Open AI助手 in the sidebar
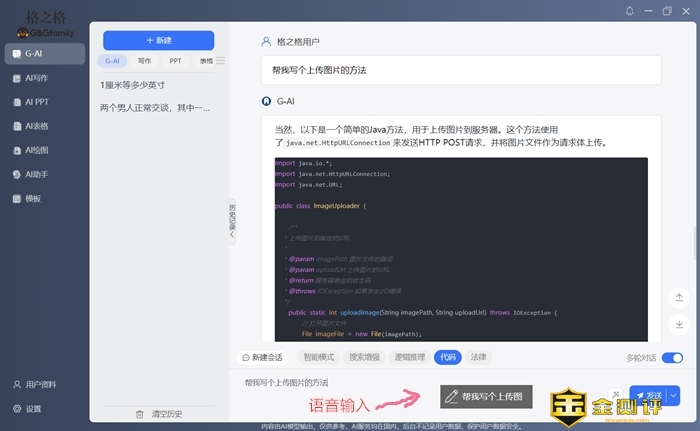Screen dimensions: 700x431 pos(40,174)
